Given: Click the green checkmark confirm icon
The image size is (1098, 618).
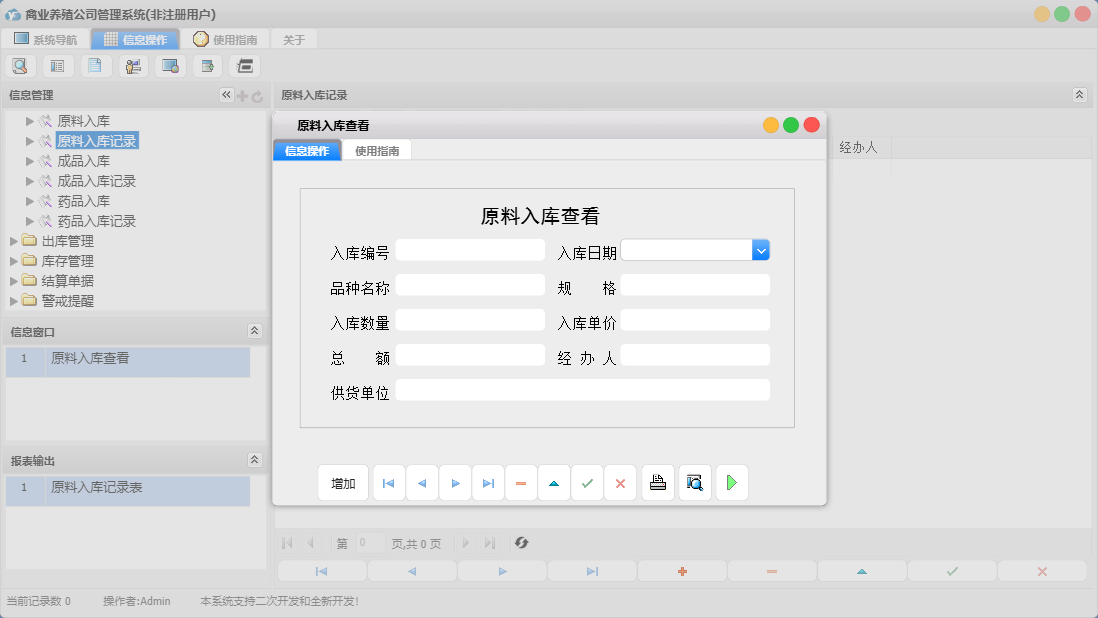Looking at the screenshot, I should click(x=587, y=482).
